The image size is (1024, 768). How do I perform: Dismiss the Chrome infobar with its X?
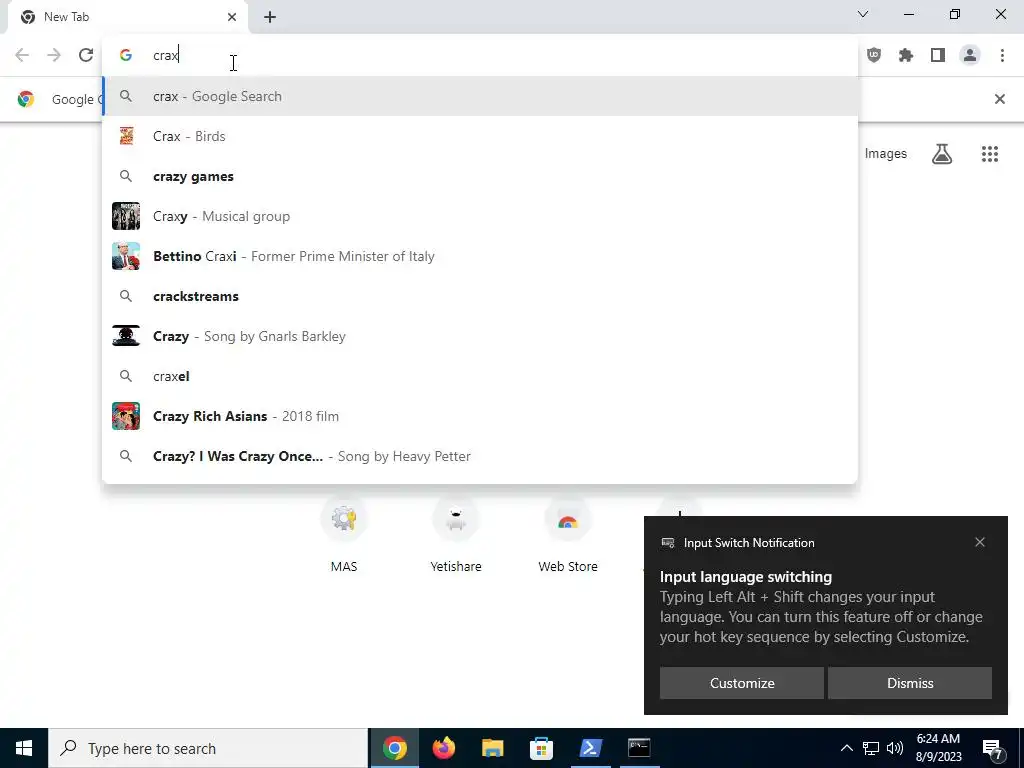pos(999,99)
